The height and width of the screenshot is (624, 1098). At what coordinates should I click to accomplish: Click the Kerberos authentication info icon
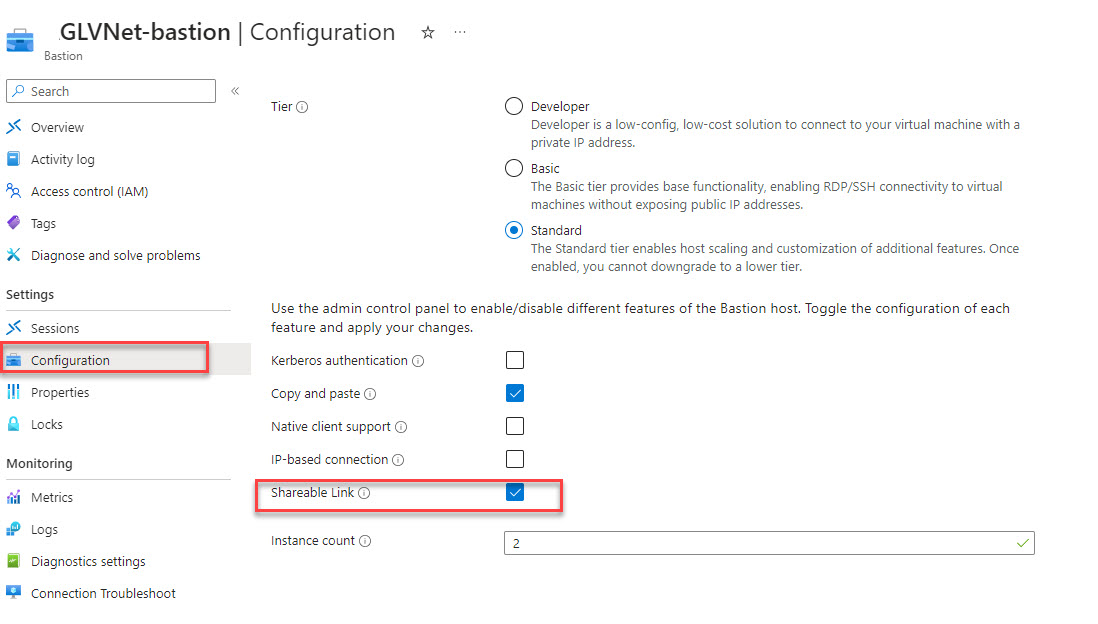click(418, 361)
